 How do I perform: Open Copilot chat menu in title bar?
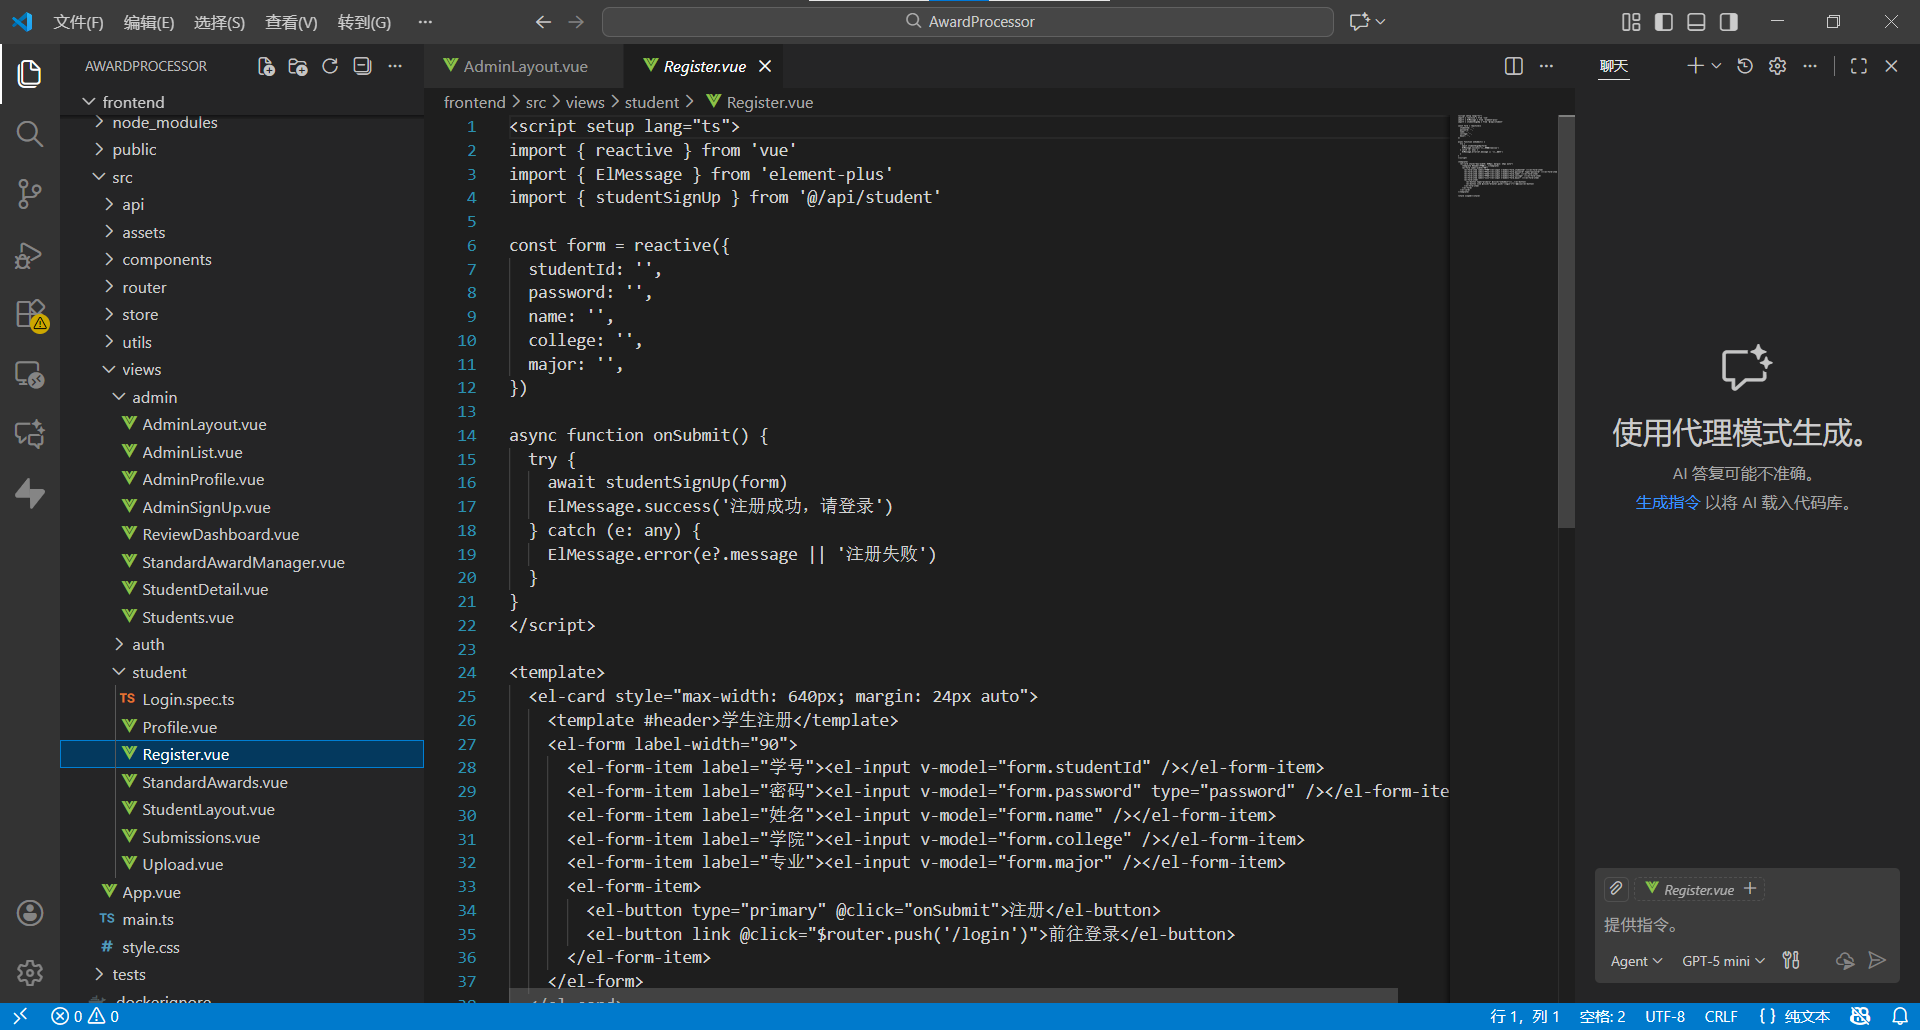coord(1367,21)
